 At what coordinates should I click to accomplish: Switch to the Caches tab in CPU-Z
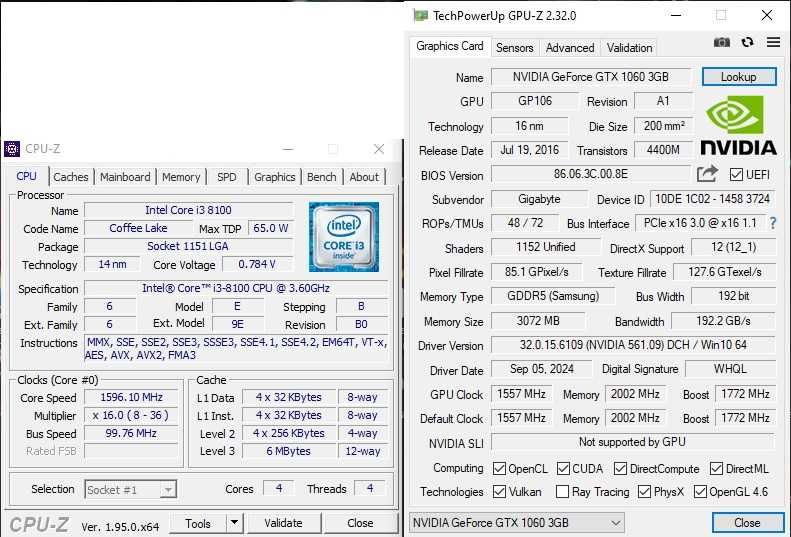click(71, 177)
